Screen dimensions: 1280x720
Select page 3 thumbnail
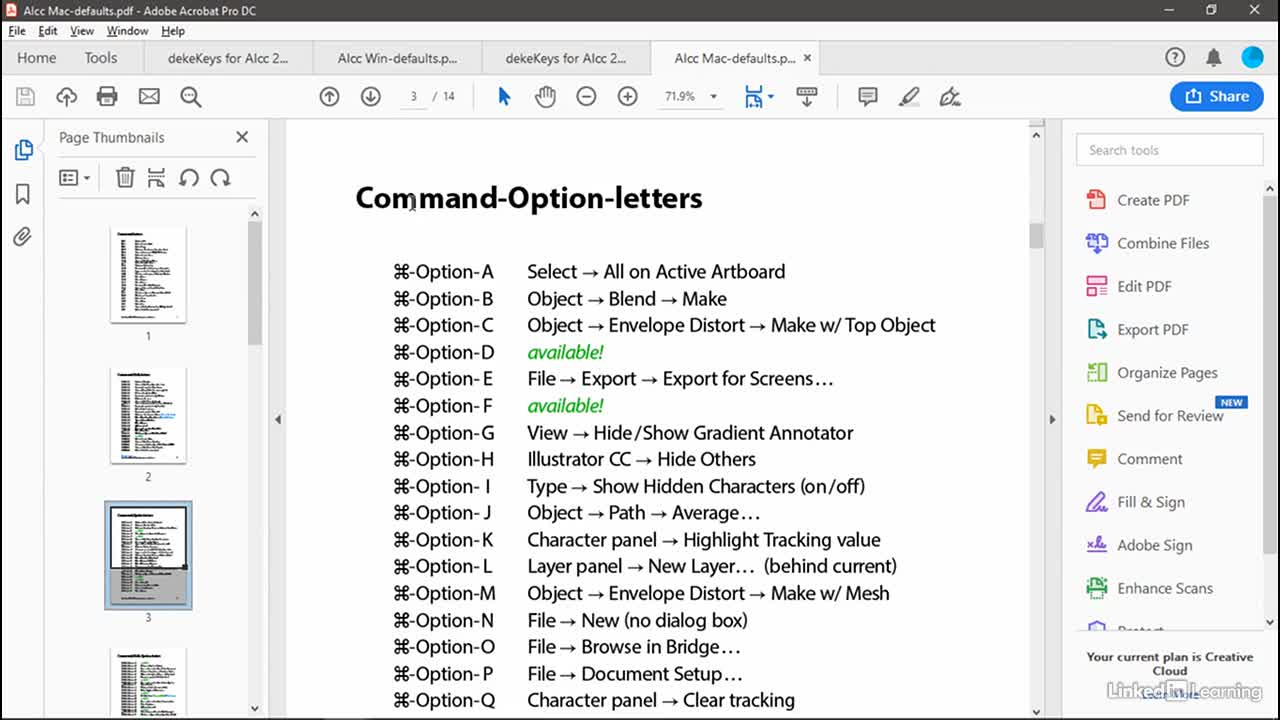[148, 555]
